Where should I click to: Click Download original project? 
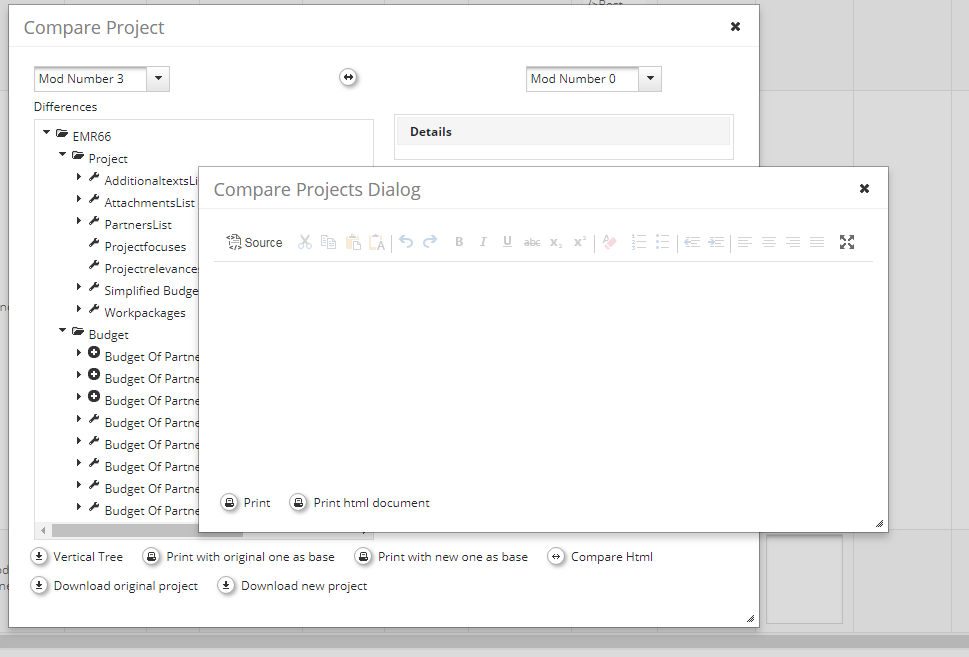(115, 586)
